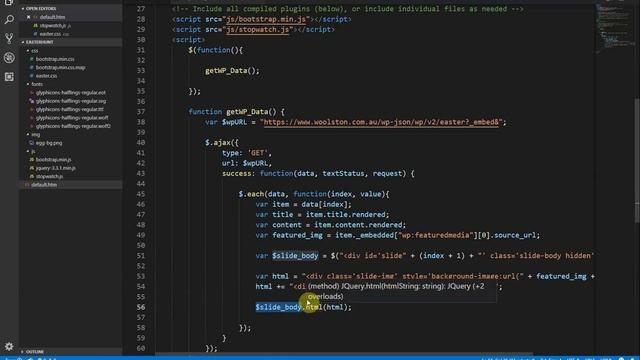Open bootstrap.min.css.map file

click(x=60, y=67)
